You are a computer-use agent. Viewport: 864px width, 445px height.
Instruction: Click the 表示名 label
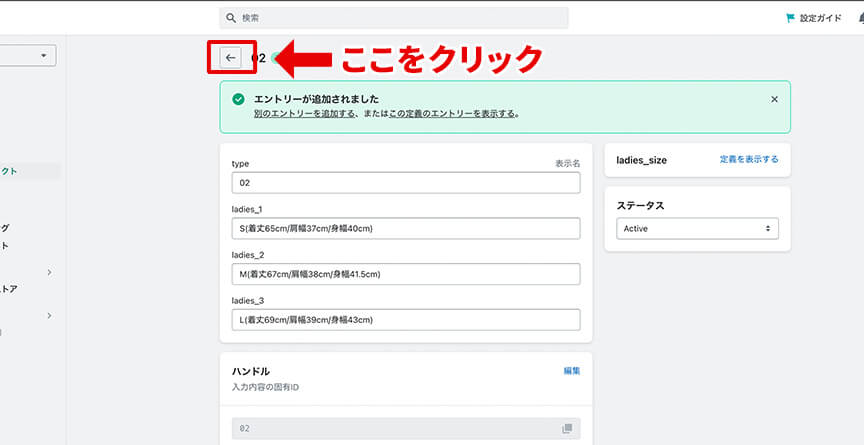click(568, 164)
